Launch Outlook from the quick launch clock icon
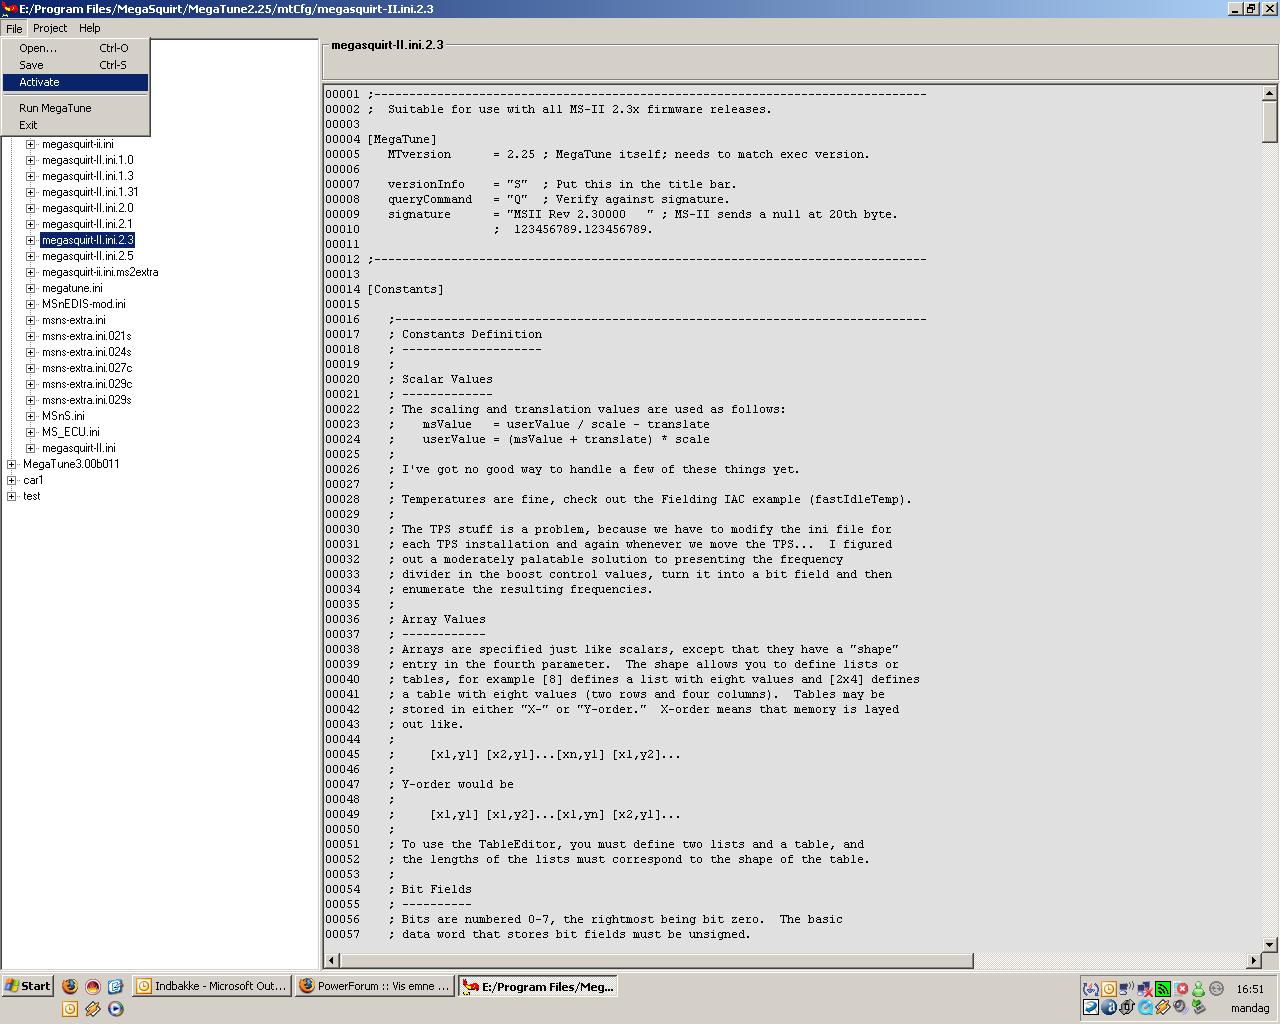This screenshot has width=1280, height=1024. (x=70, y=1009)
